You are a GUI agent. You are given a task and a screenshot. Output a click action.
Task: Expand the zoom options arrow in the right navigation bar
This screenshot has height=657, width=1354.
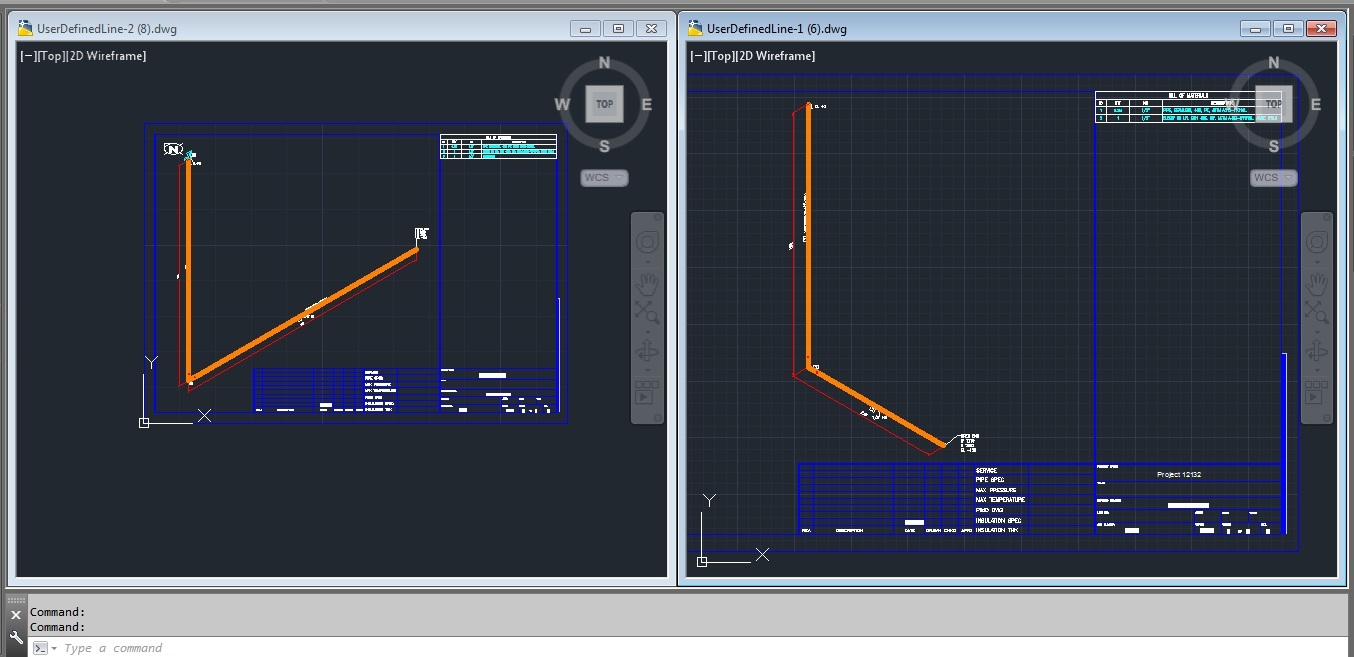(x=1317, y=330)
